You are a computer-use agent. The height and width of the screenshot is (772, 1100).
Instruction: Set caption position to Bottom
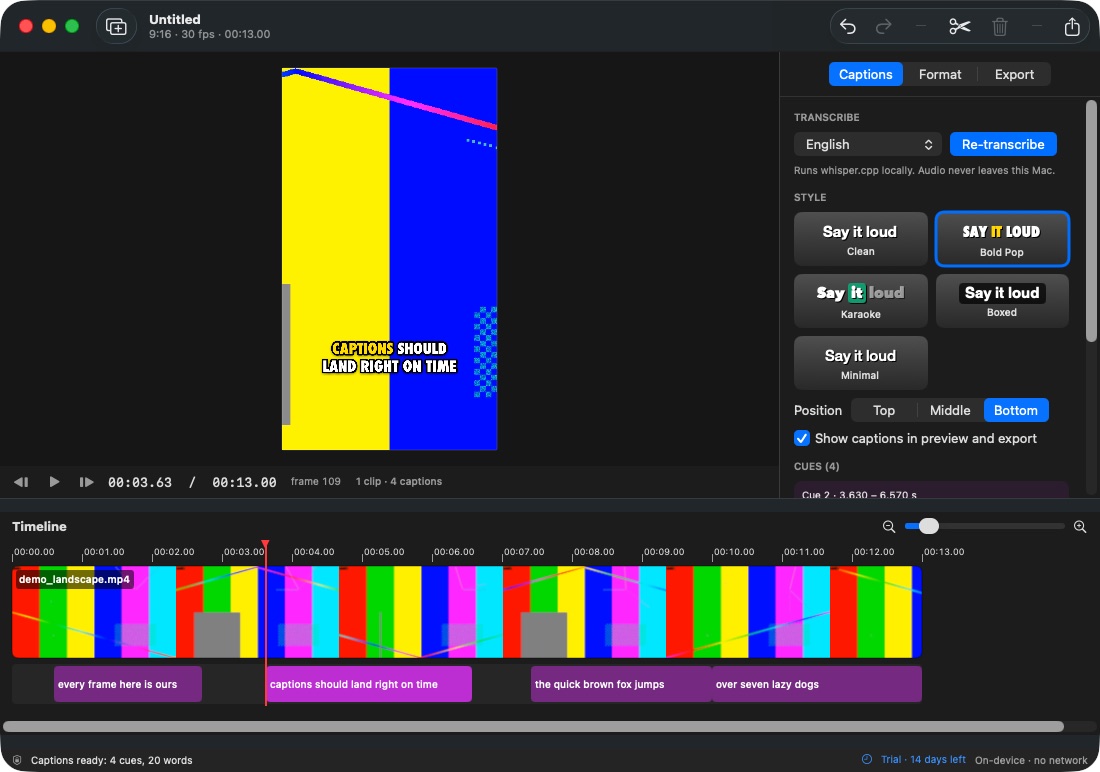[x=1016, y=411]
